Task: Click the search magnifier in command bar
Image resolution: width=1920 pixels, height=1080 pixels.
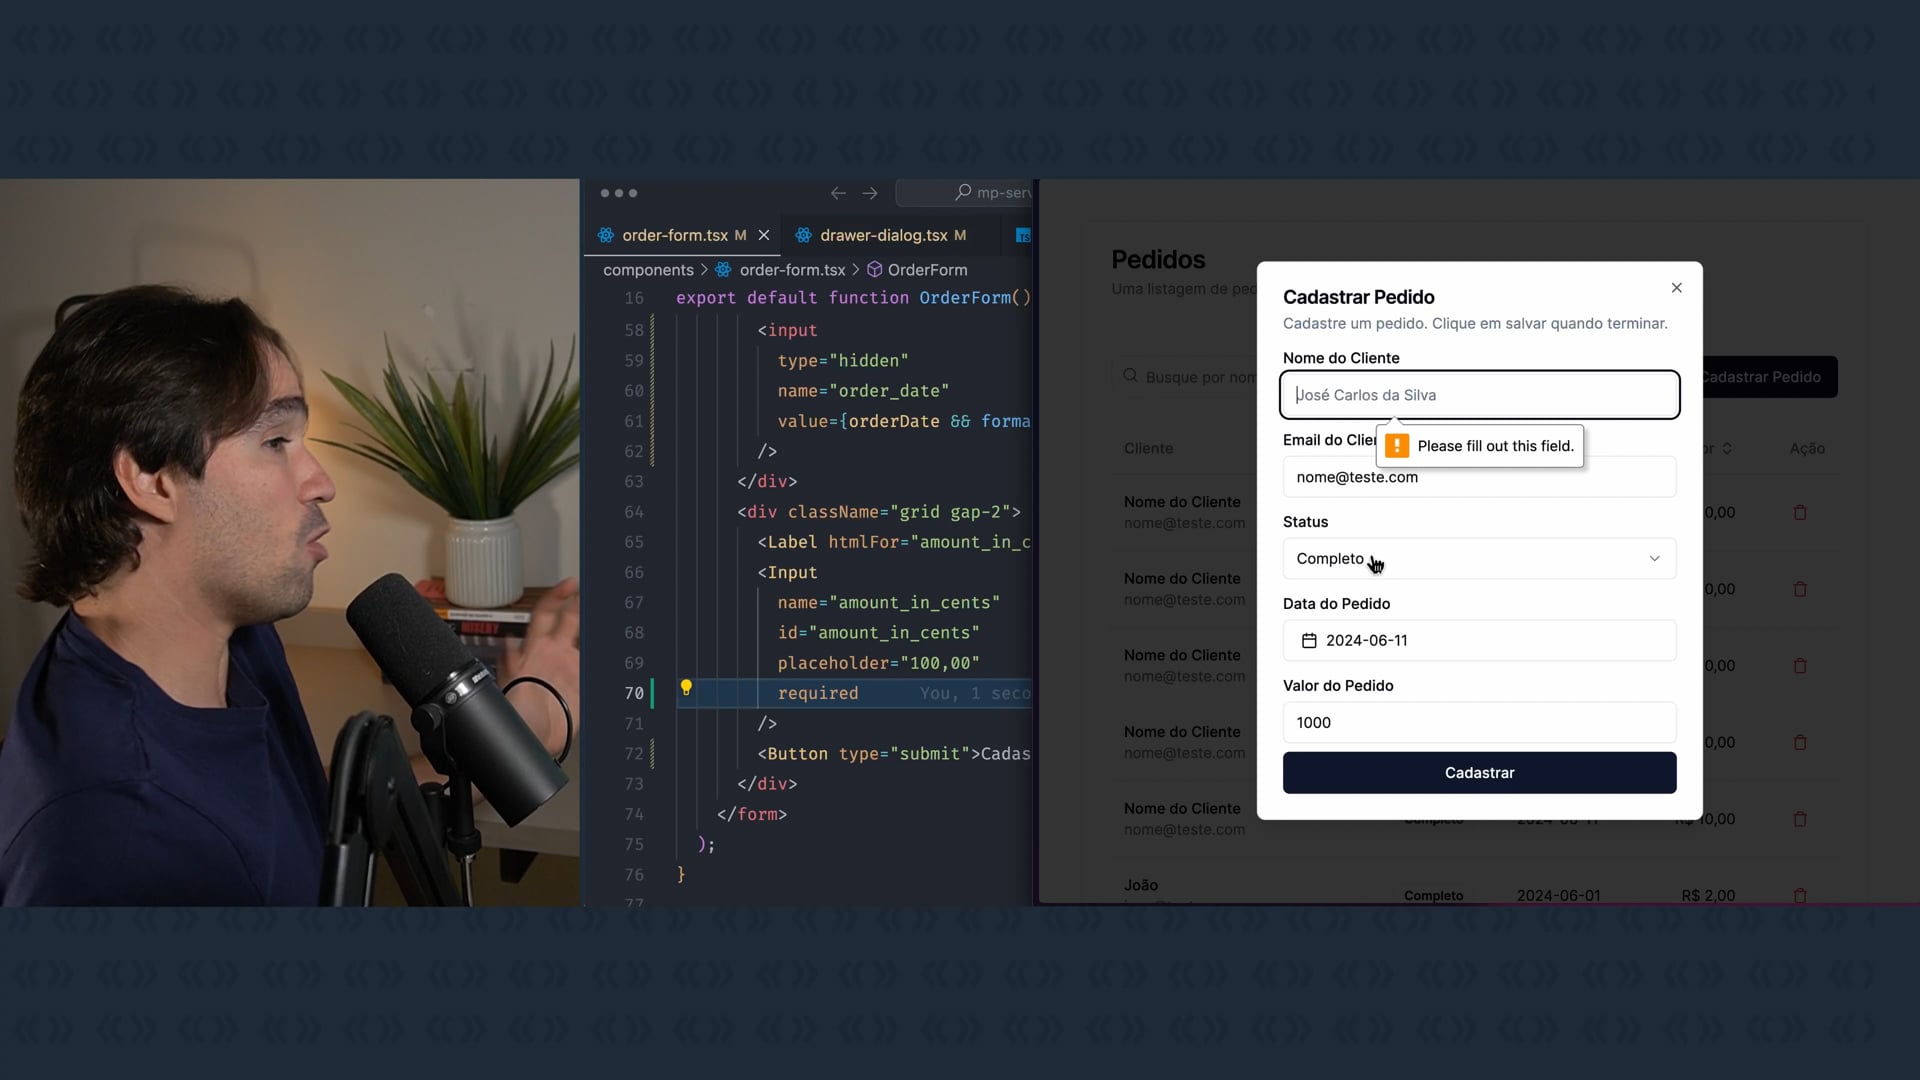Action: 963,192
